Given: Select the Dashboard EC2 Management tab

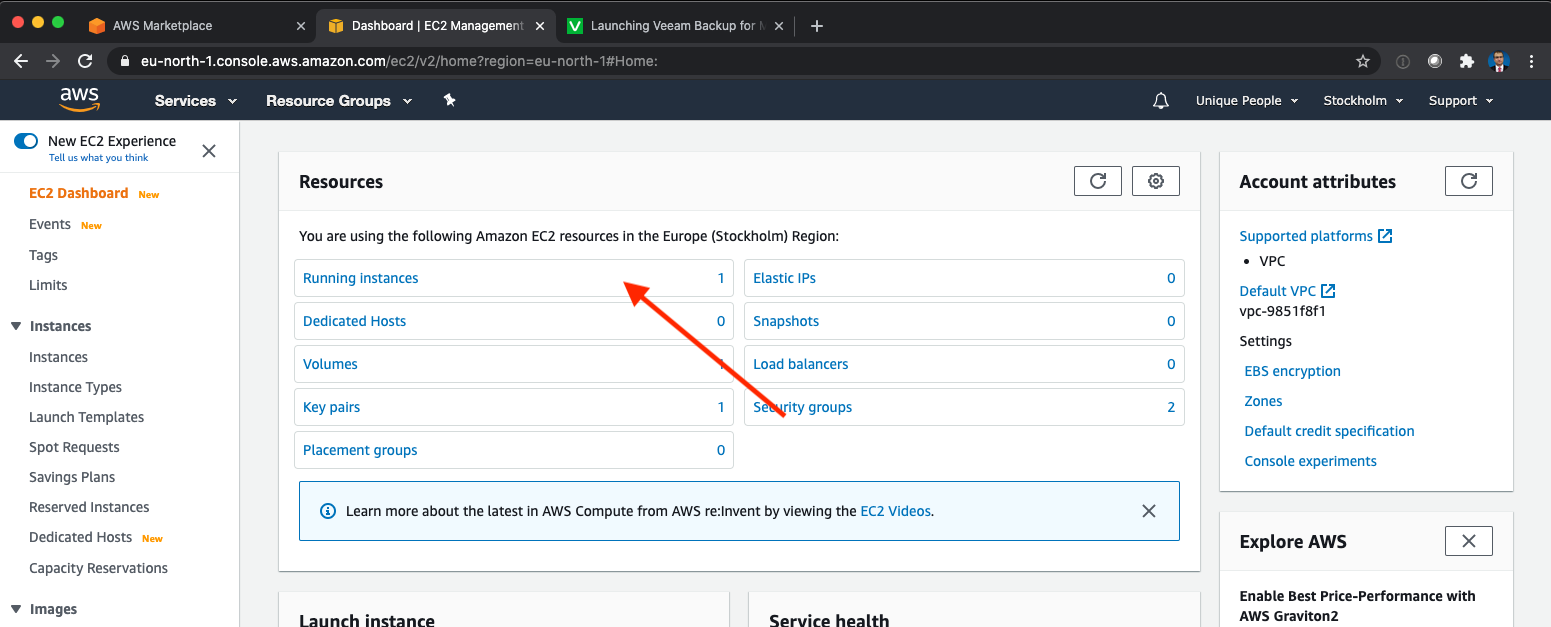Looking at the screenshot, I should 437,26.
